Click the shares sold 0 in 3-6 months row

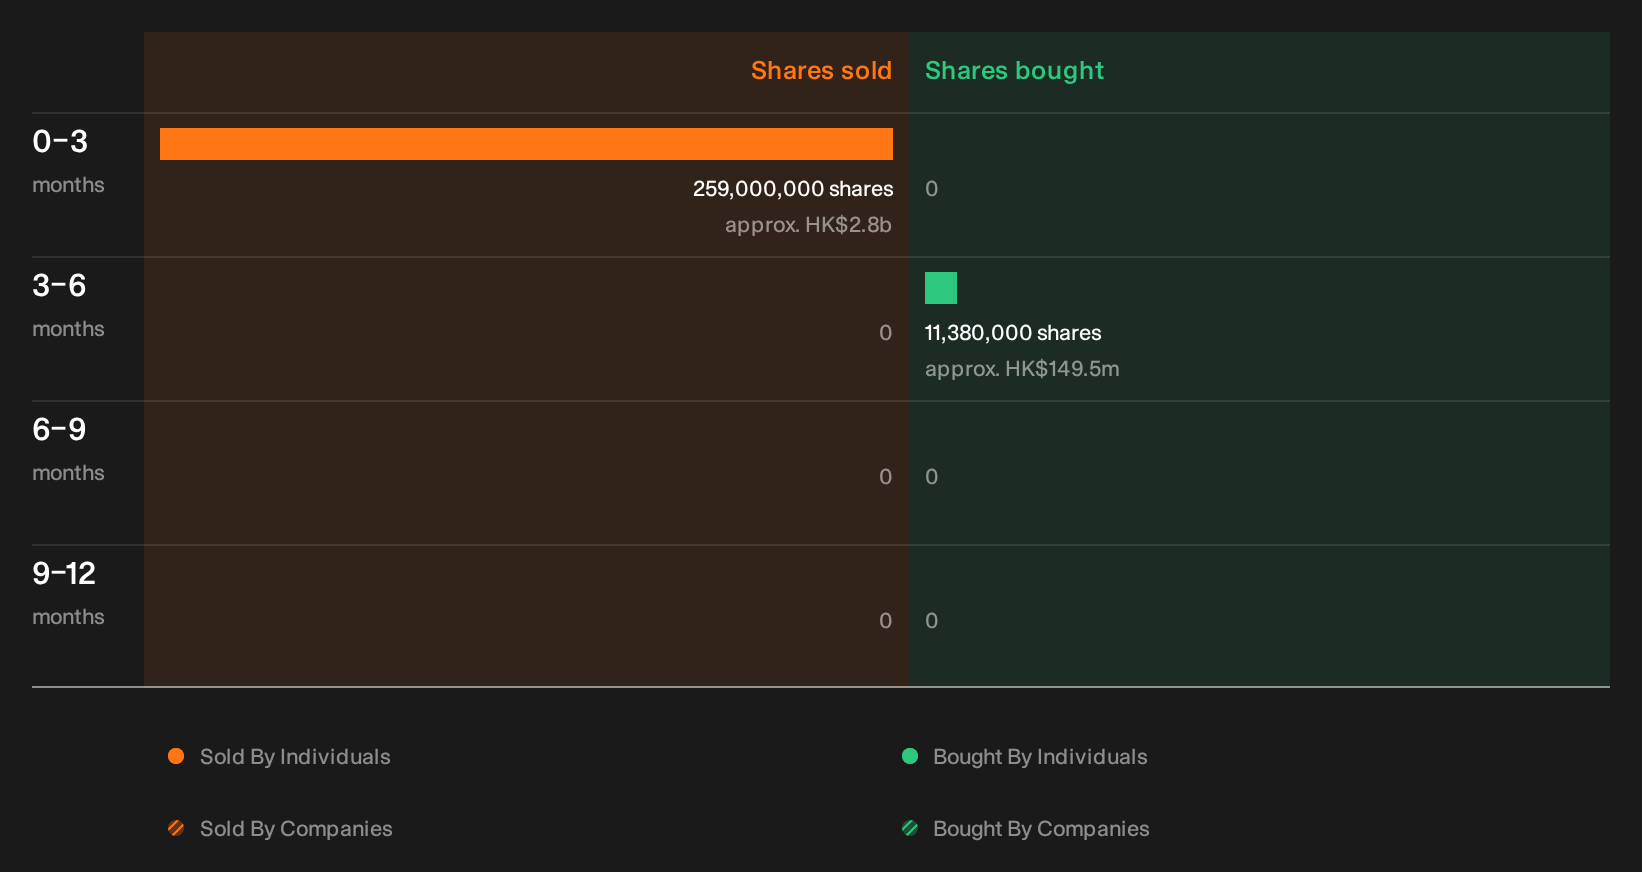point(885,333)
